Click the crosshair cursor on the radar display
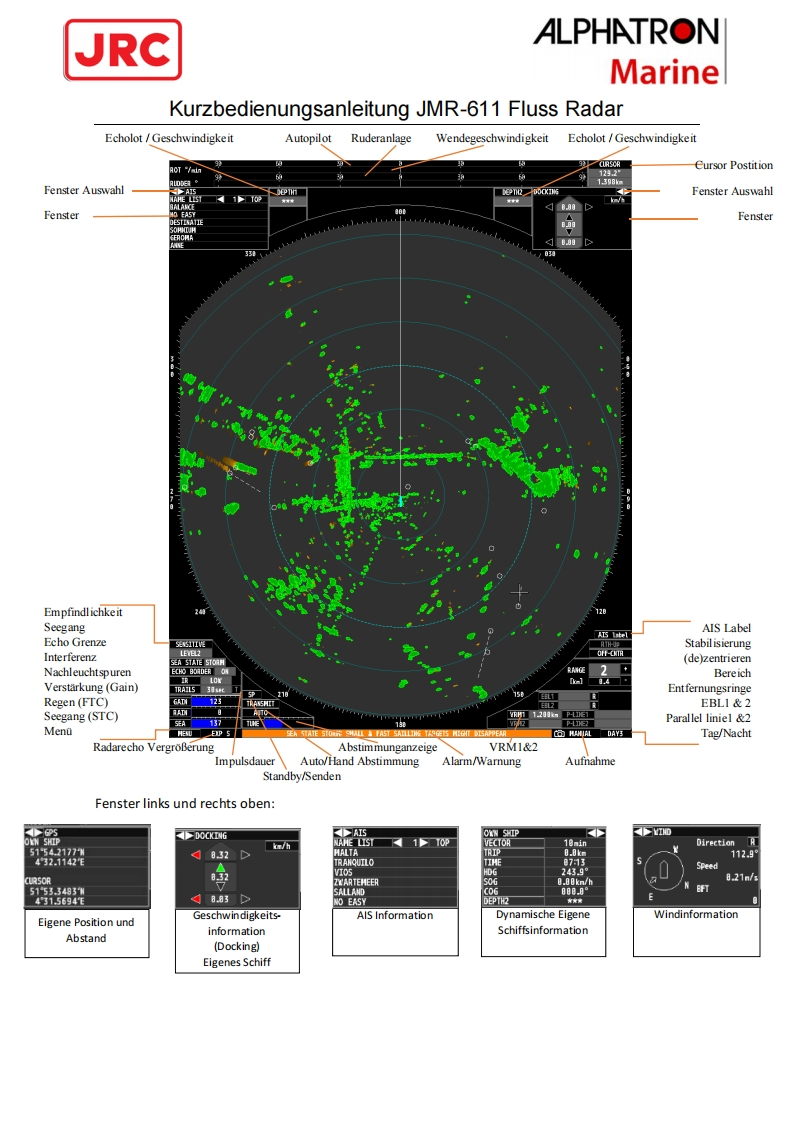Screen dimensions: 793x1122 [x=518, y=593]
